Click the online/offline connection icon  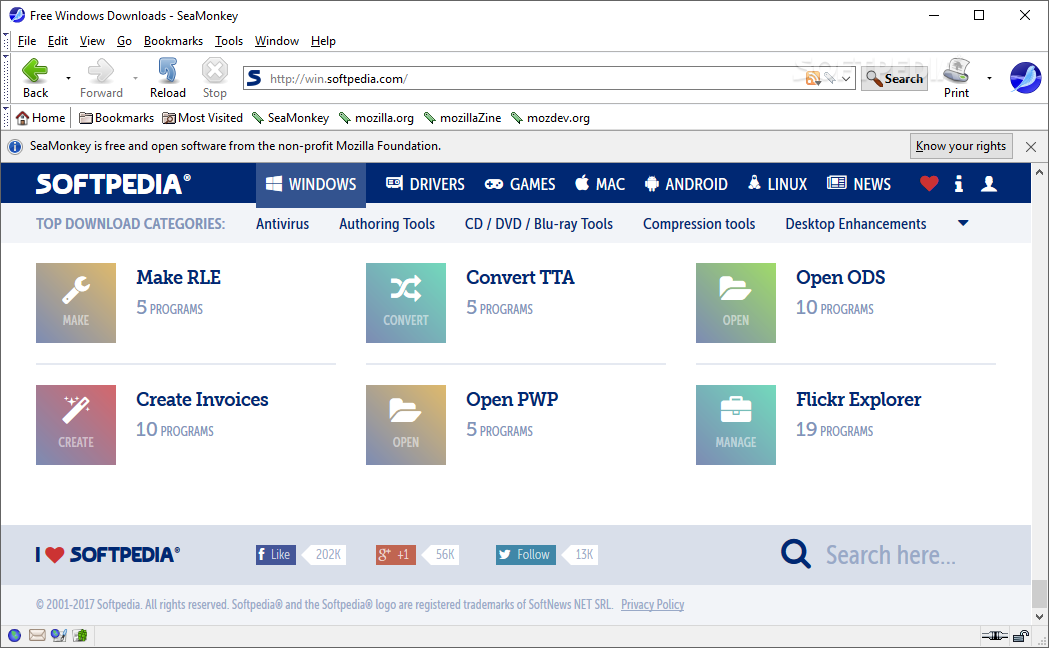coord(994,635)
